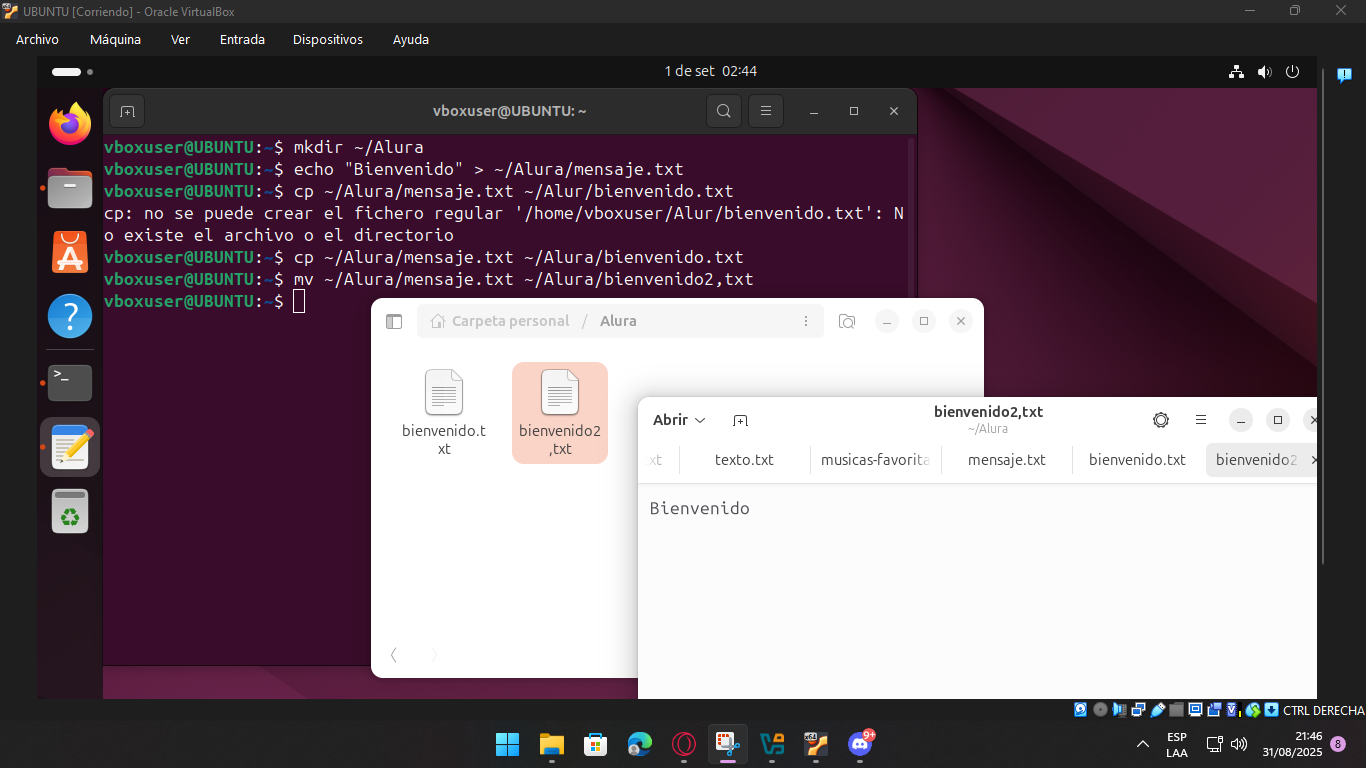This screenshot has height=768, width=1366.
Task: Focus the terminal at the cursor prompt
Action: (298, 301)
